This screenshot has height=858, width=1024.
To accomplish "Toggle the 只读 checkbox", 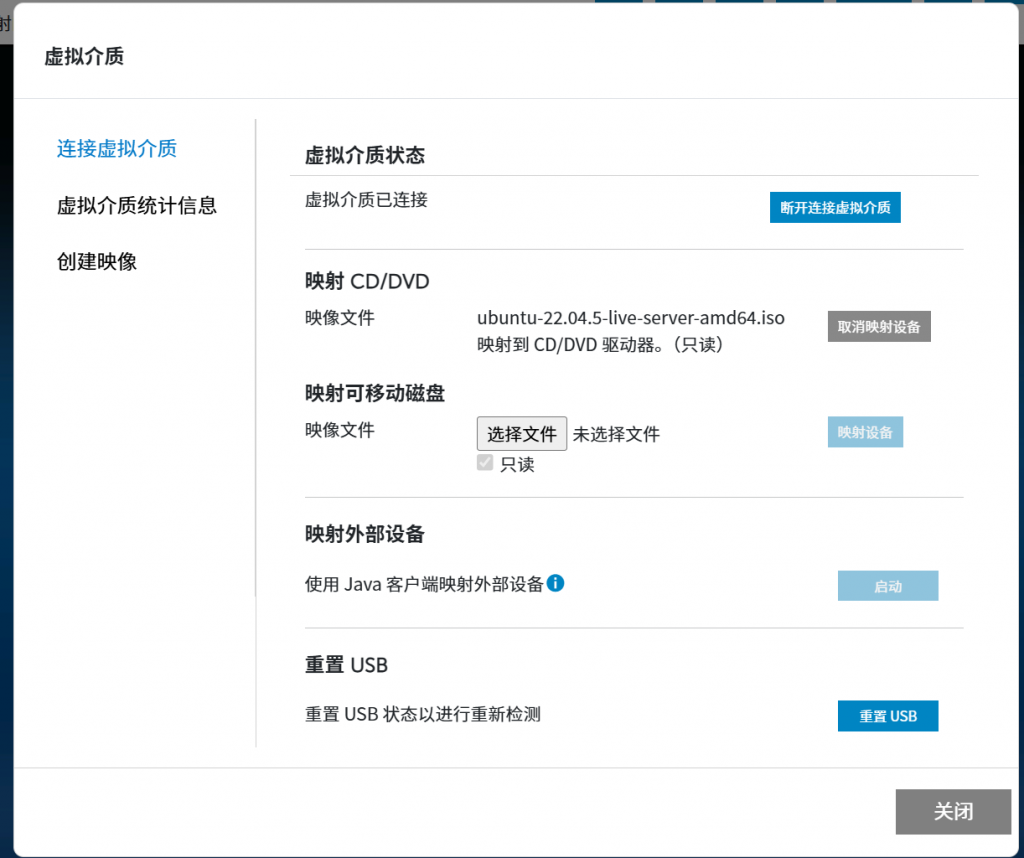I will [x=485, y=463].
